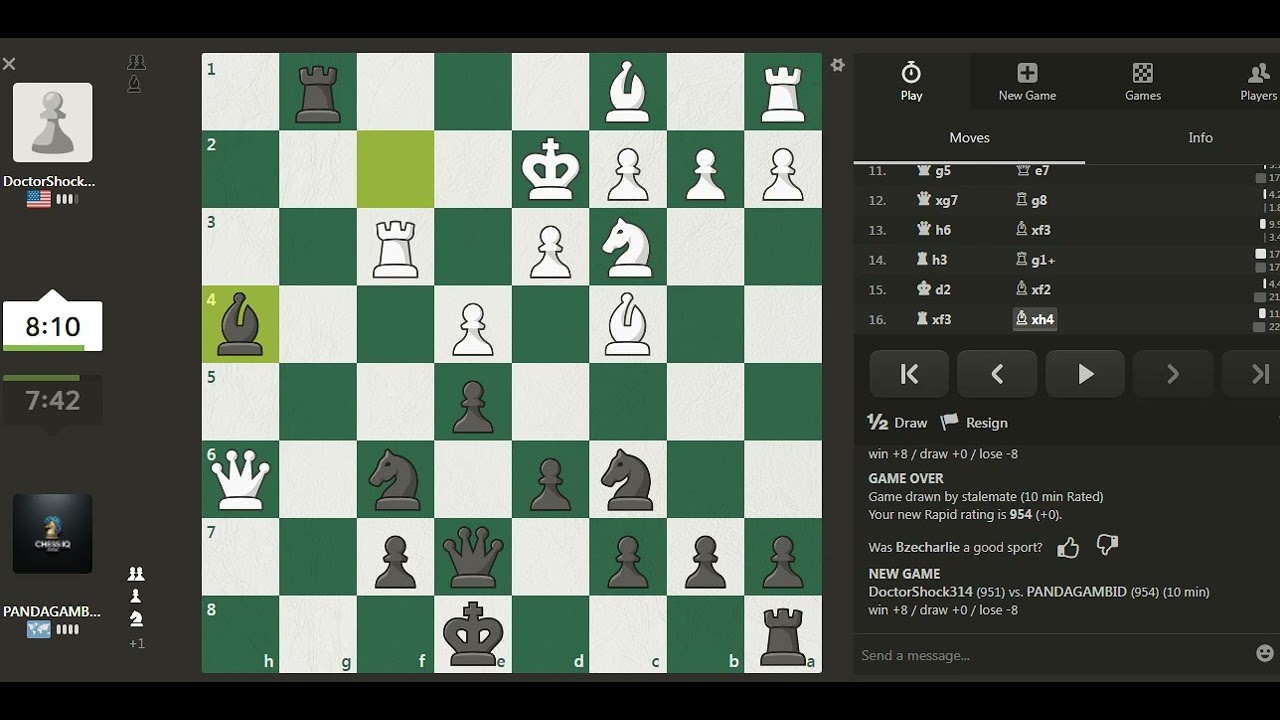Click the white pawn on e4

tap(473, 324)
